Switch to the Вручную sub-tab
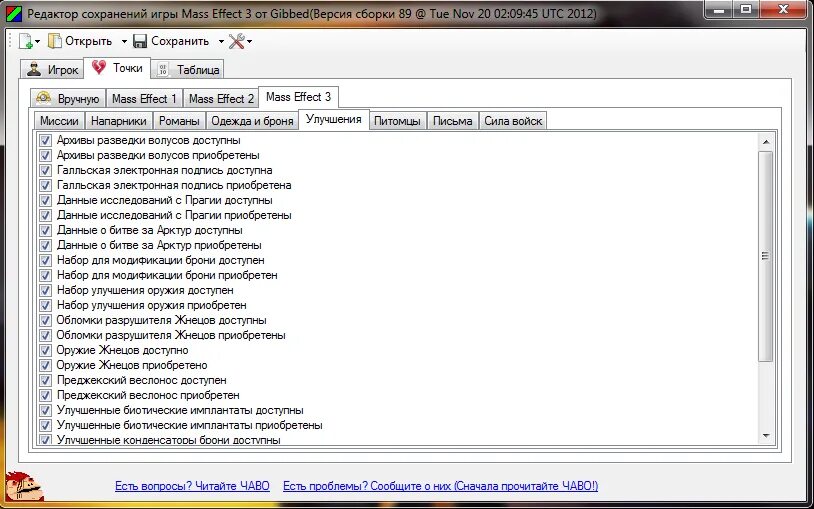 coord(68,99)
